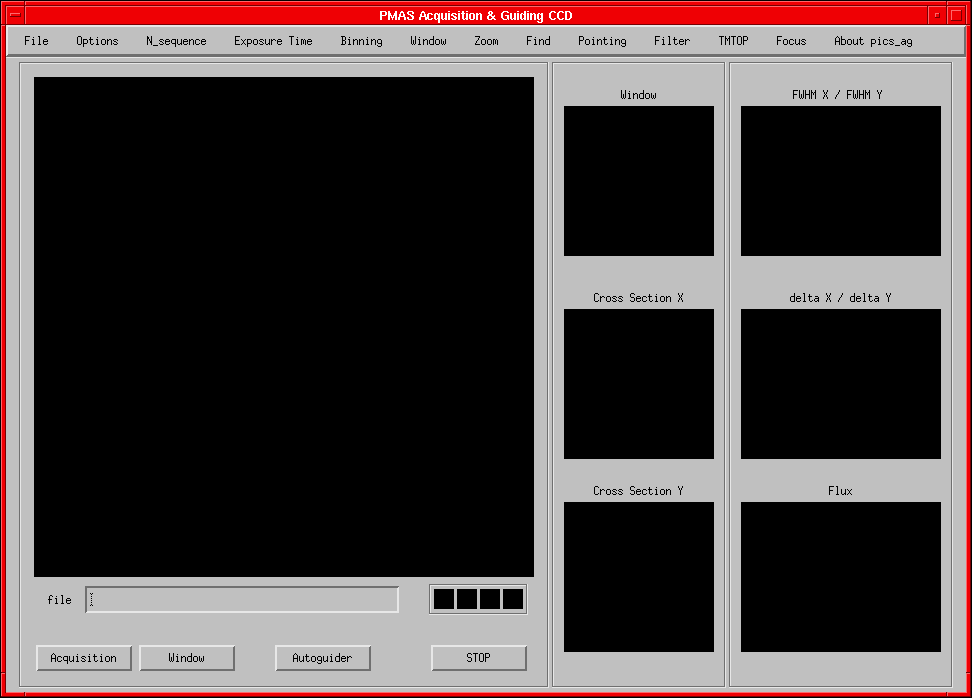Click the window menu icon in title bar

pos(15,15)
